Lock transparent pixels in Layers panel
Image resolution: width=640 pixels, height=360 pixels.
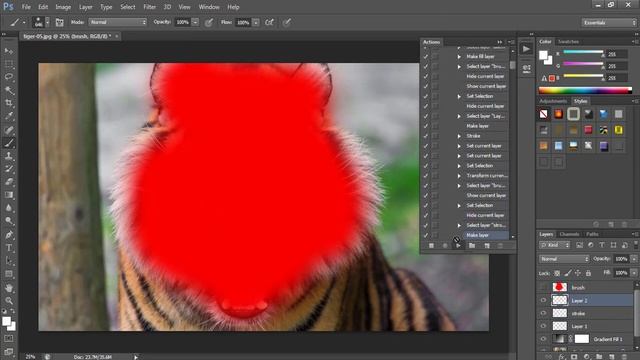click(558, 273)
